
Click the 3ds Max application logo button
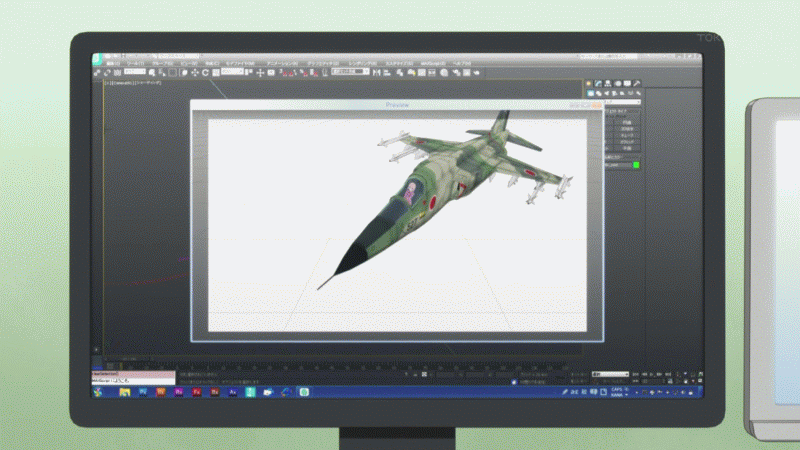(x=97, y=59)
